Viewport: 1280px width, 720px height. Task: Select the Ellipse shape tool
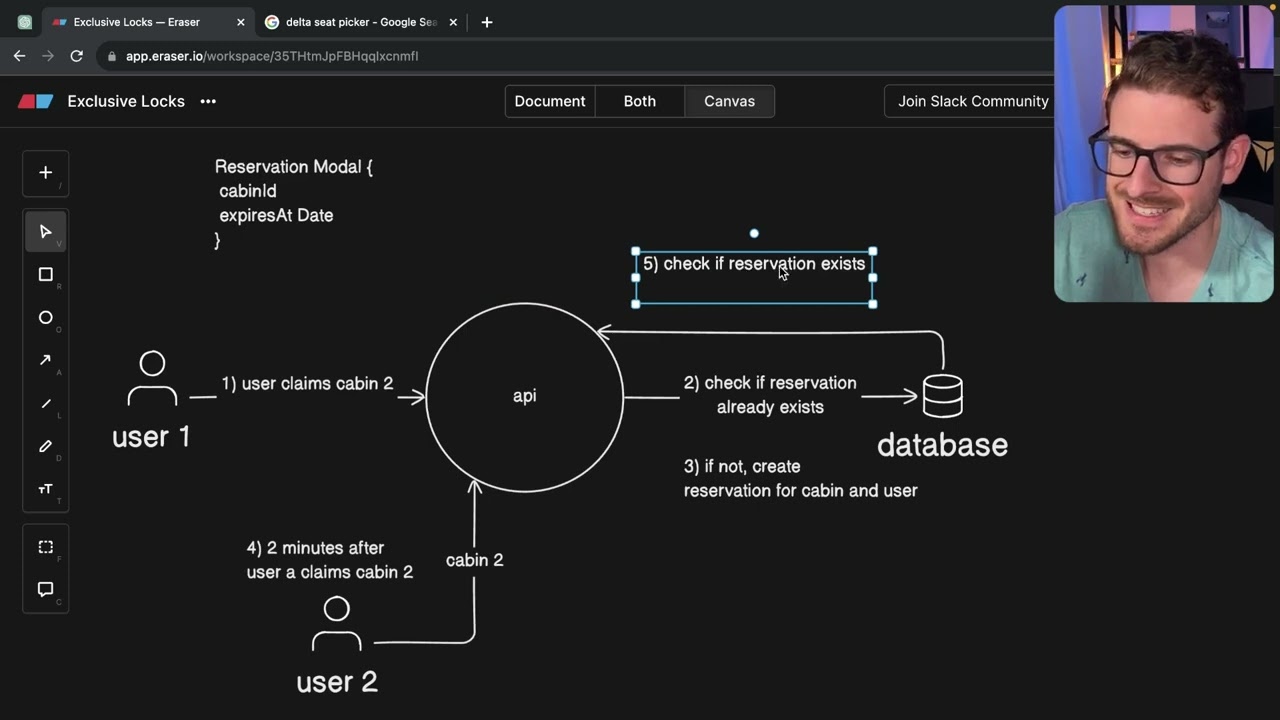point(45,318)
